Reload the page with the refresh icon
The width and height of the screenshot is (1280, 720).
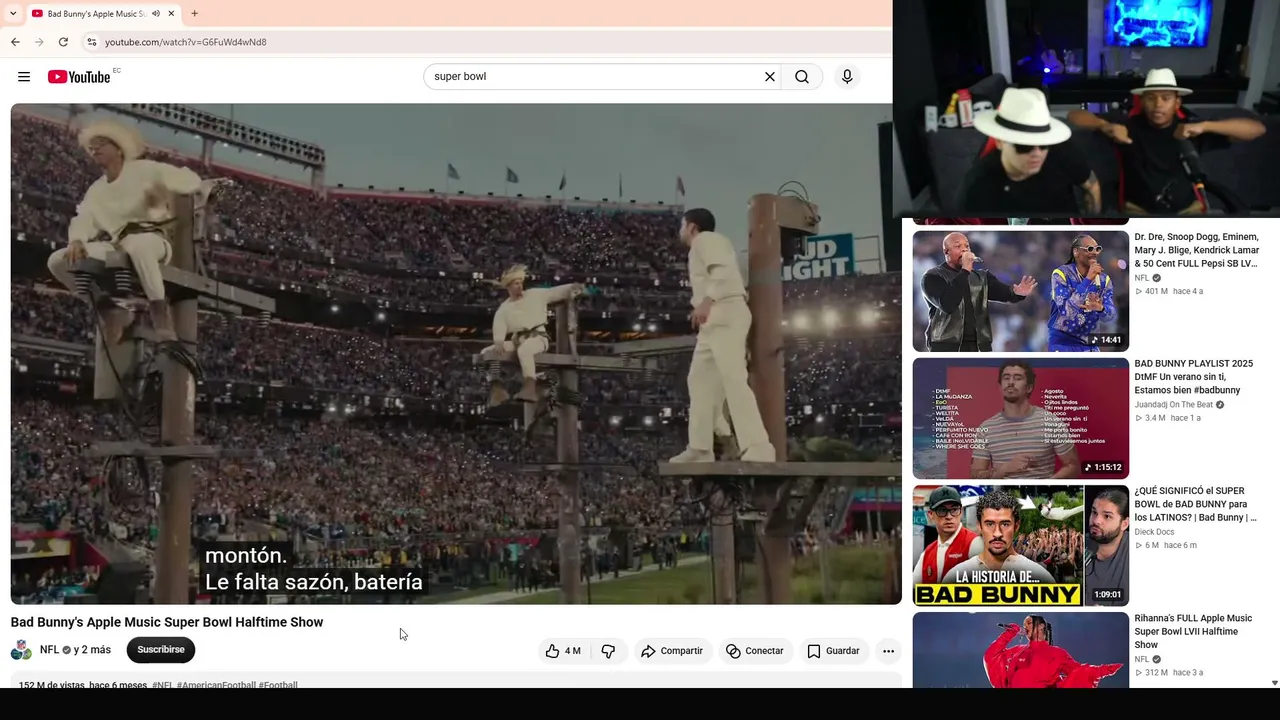[63, 42]
